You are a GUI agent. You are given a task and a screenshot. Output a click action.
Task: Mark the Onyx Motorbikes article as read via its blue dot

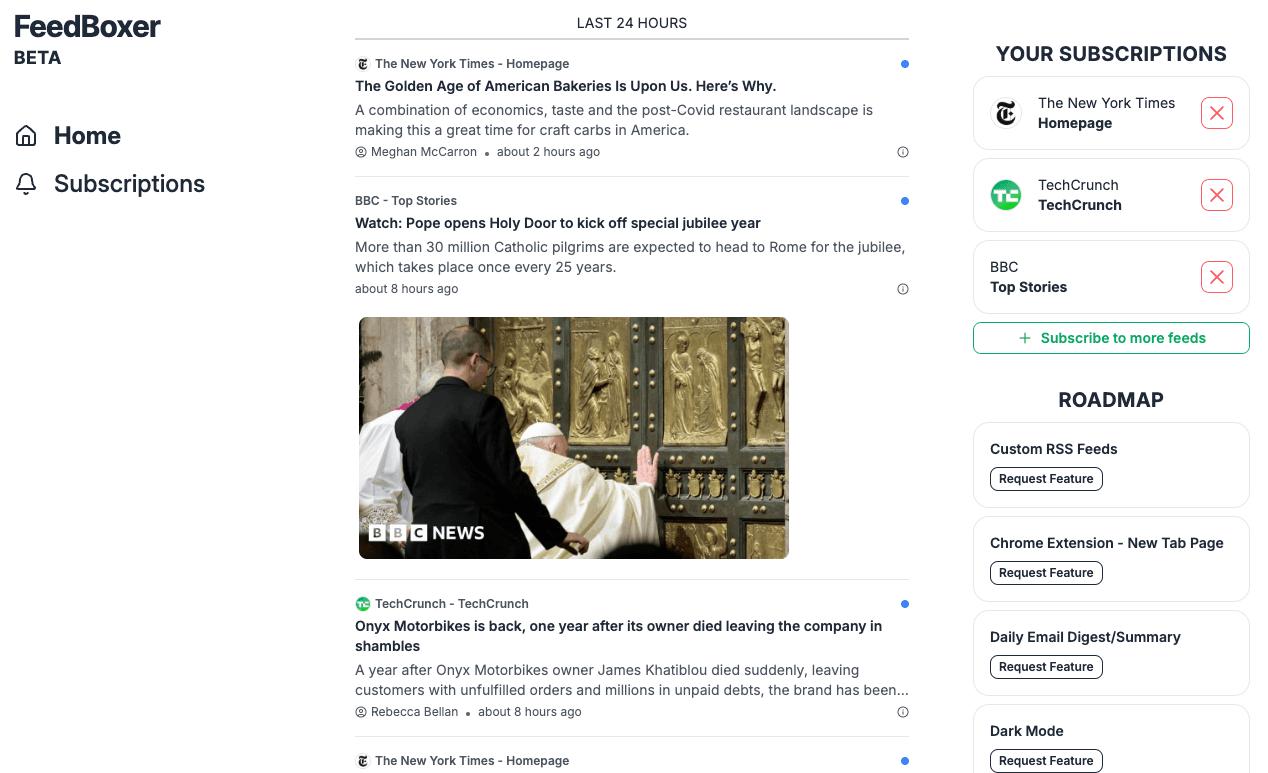click(x=905, y=603)
